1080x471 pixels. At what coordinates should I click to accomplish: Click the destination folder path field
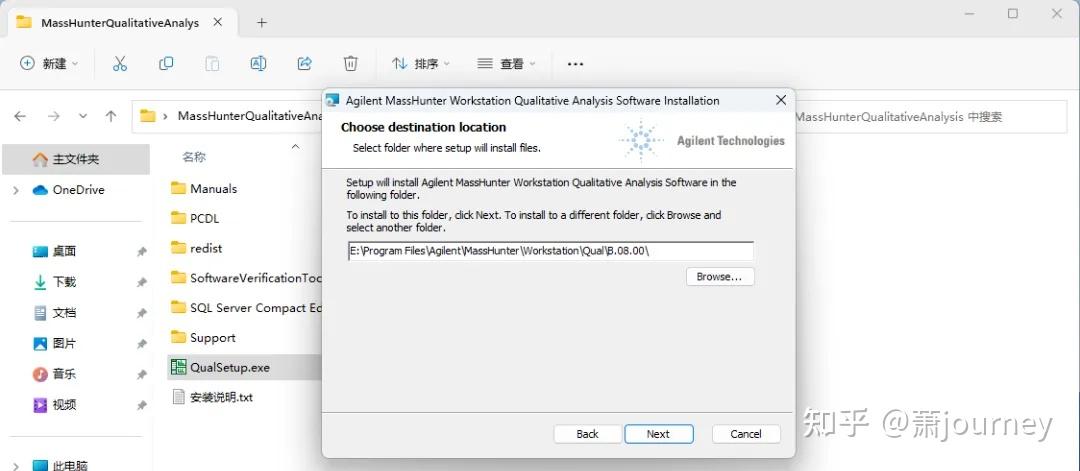pyautogui.click(x=549, y=251)
